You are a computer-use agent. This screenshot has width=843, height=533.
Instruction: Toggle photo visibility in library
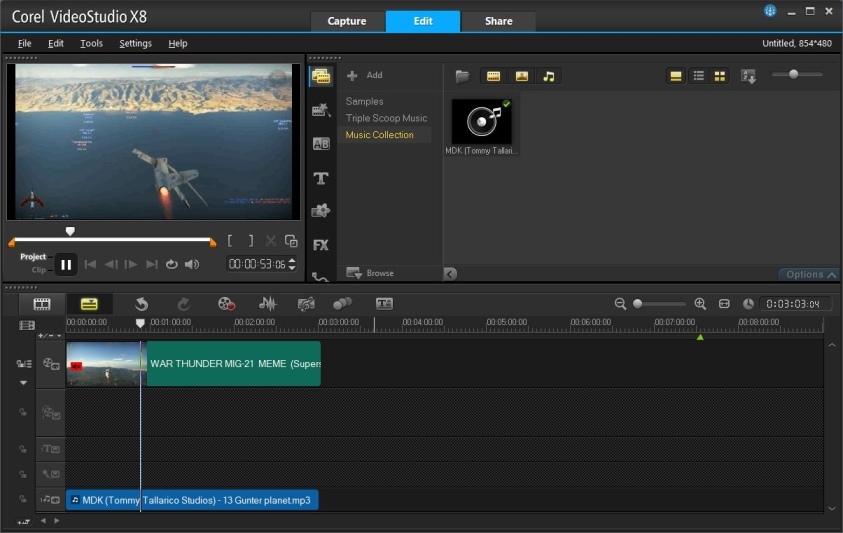(x=521, y=76)
